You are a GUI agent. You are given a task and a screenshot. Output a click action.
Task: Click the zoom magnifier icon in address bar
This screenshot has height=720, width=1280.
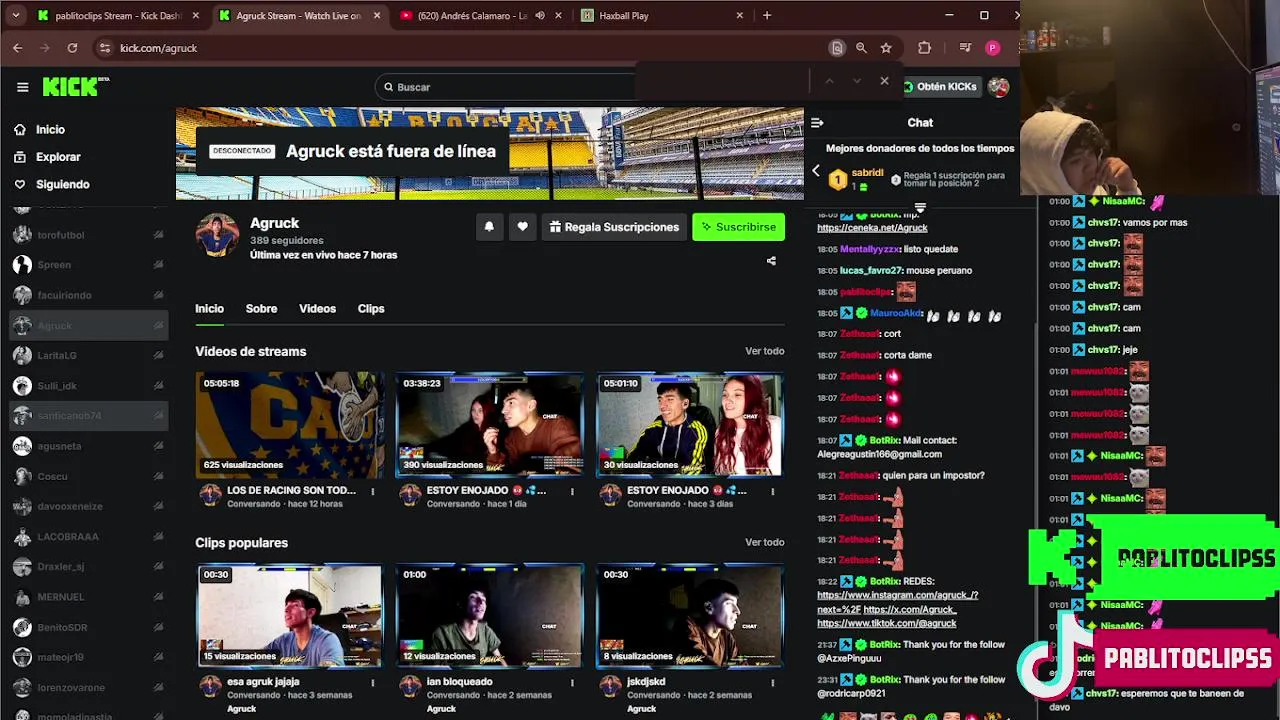pyautogui.click(x=861, y=48)
